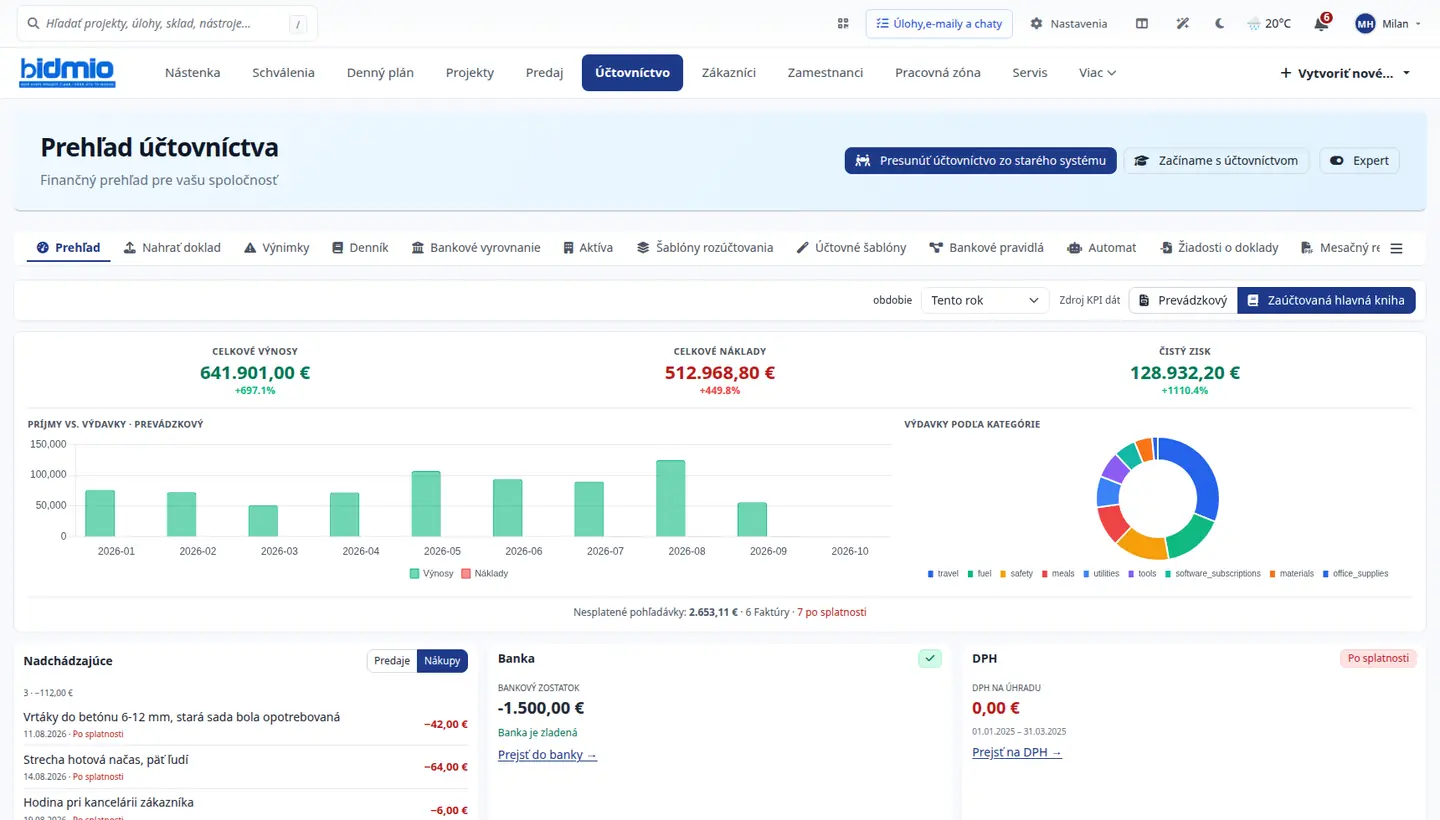Open Vrtáky do betónu 6-12 mm item
The height and width of the screenshot is (820, 1440).
(x=182, y=716)
